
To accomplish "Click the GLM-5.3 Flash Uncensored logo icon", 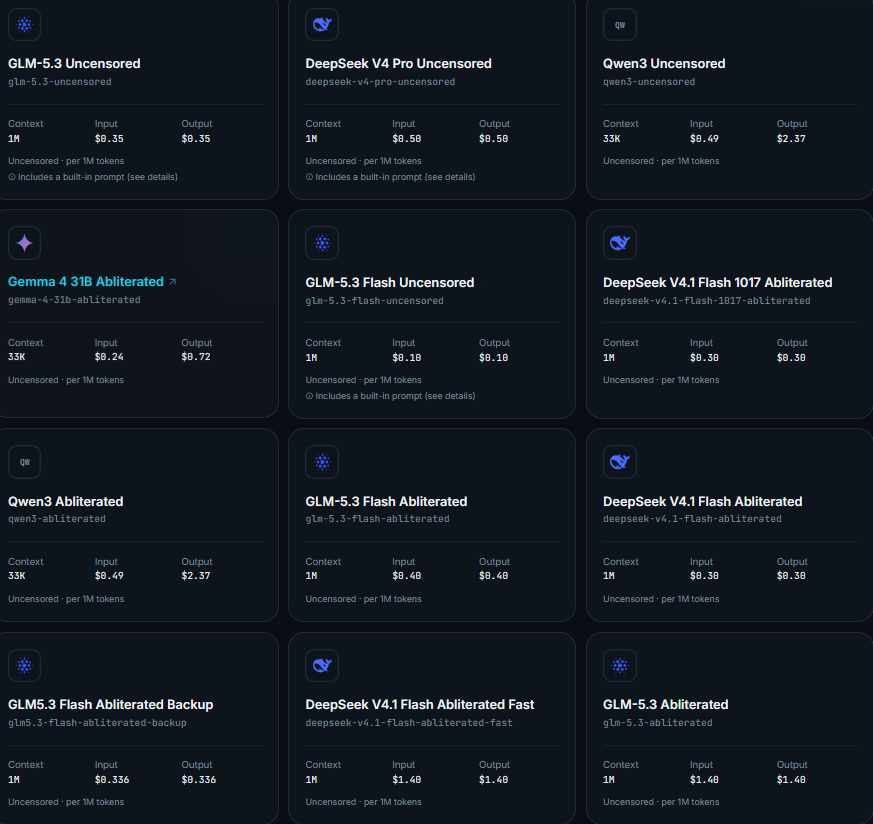I will [x=322, y=243].
